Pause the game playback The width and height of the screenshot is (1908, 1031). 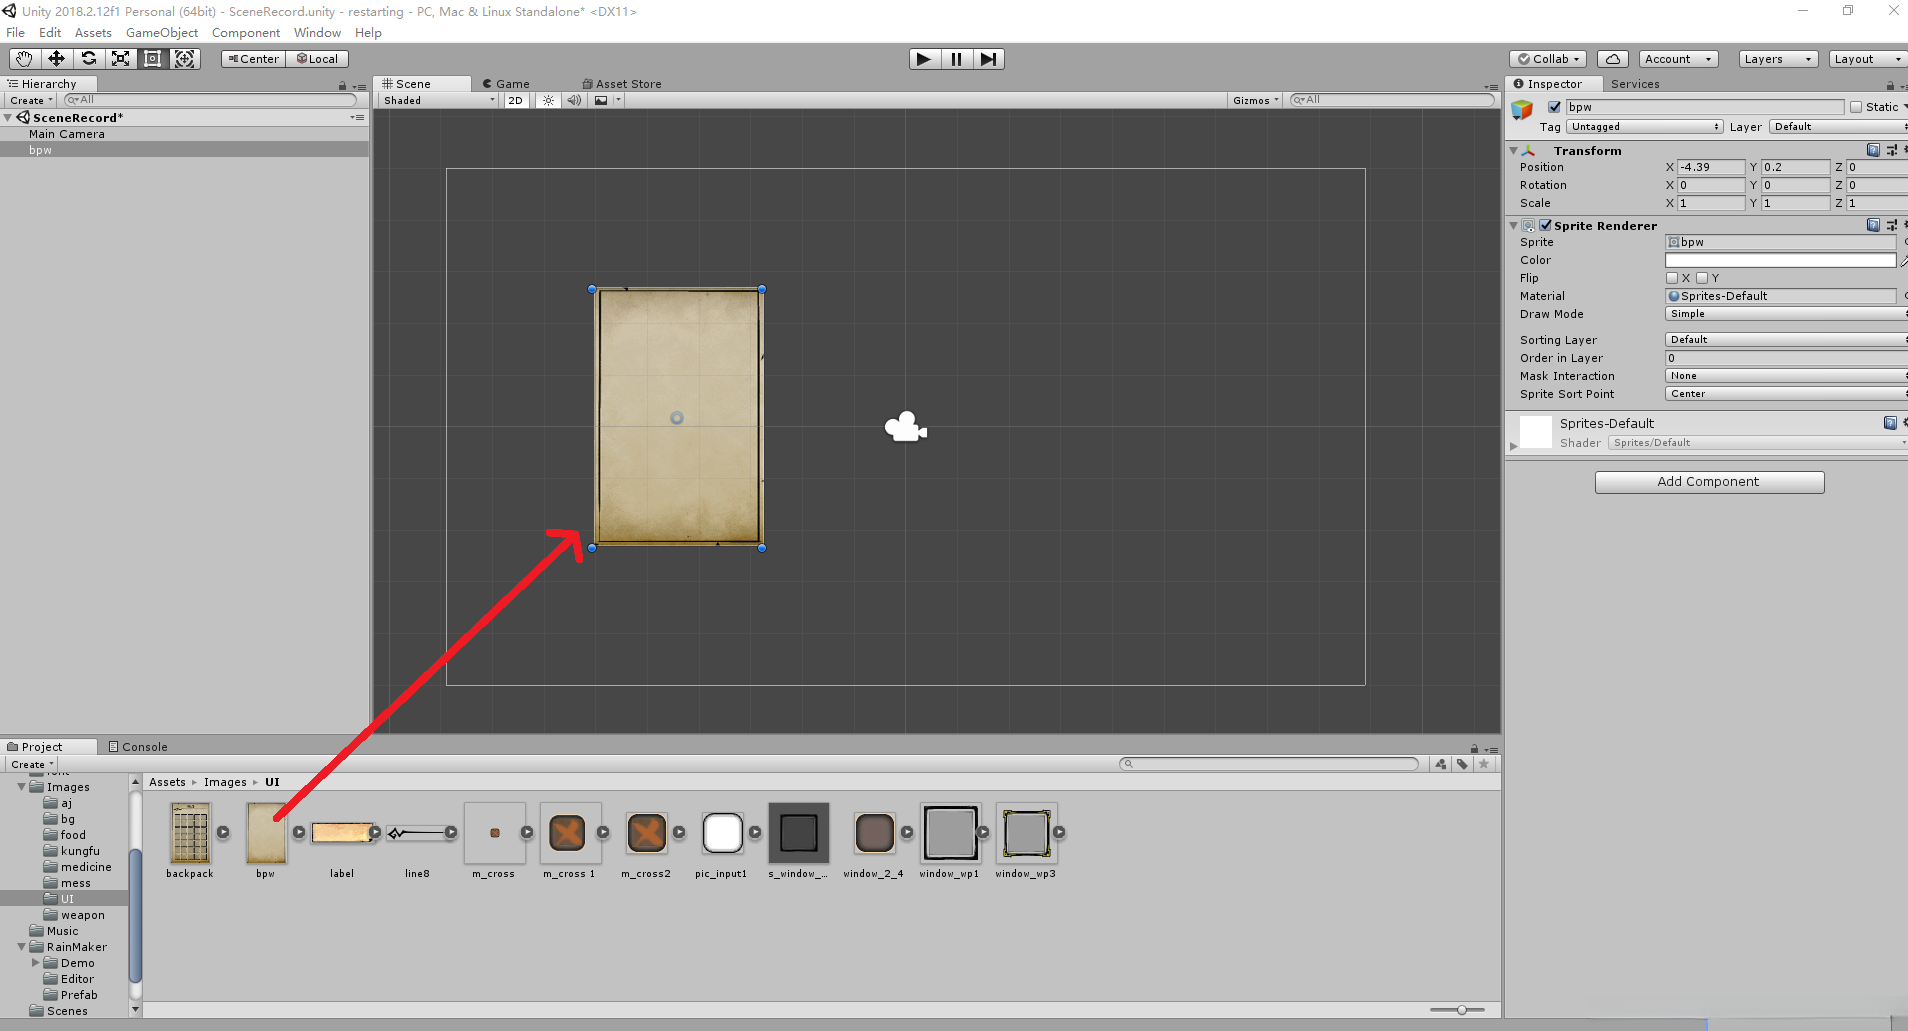pos(956,59)
